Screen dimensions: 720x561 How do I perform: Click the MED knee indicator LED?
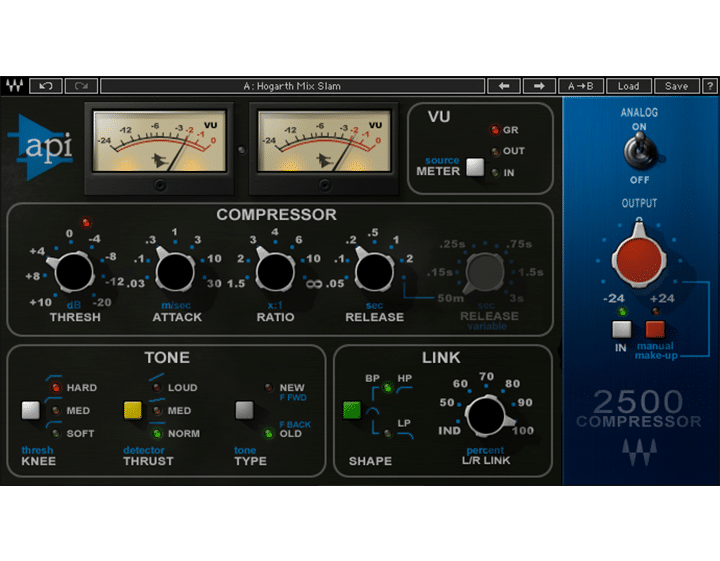tap(56, 410)
